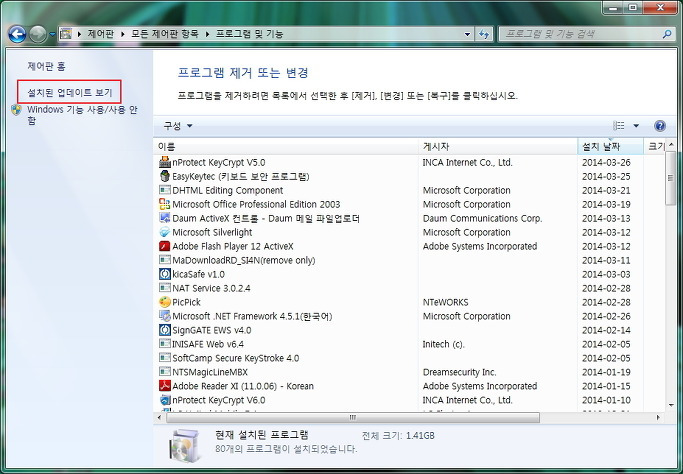Click the nProtect KeyCrypt V6.0 icon

click(x=165, y=400)
